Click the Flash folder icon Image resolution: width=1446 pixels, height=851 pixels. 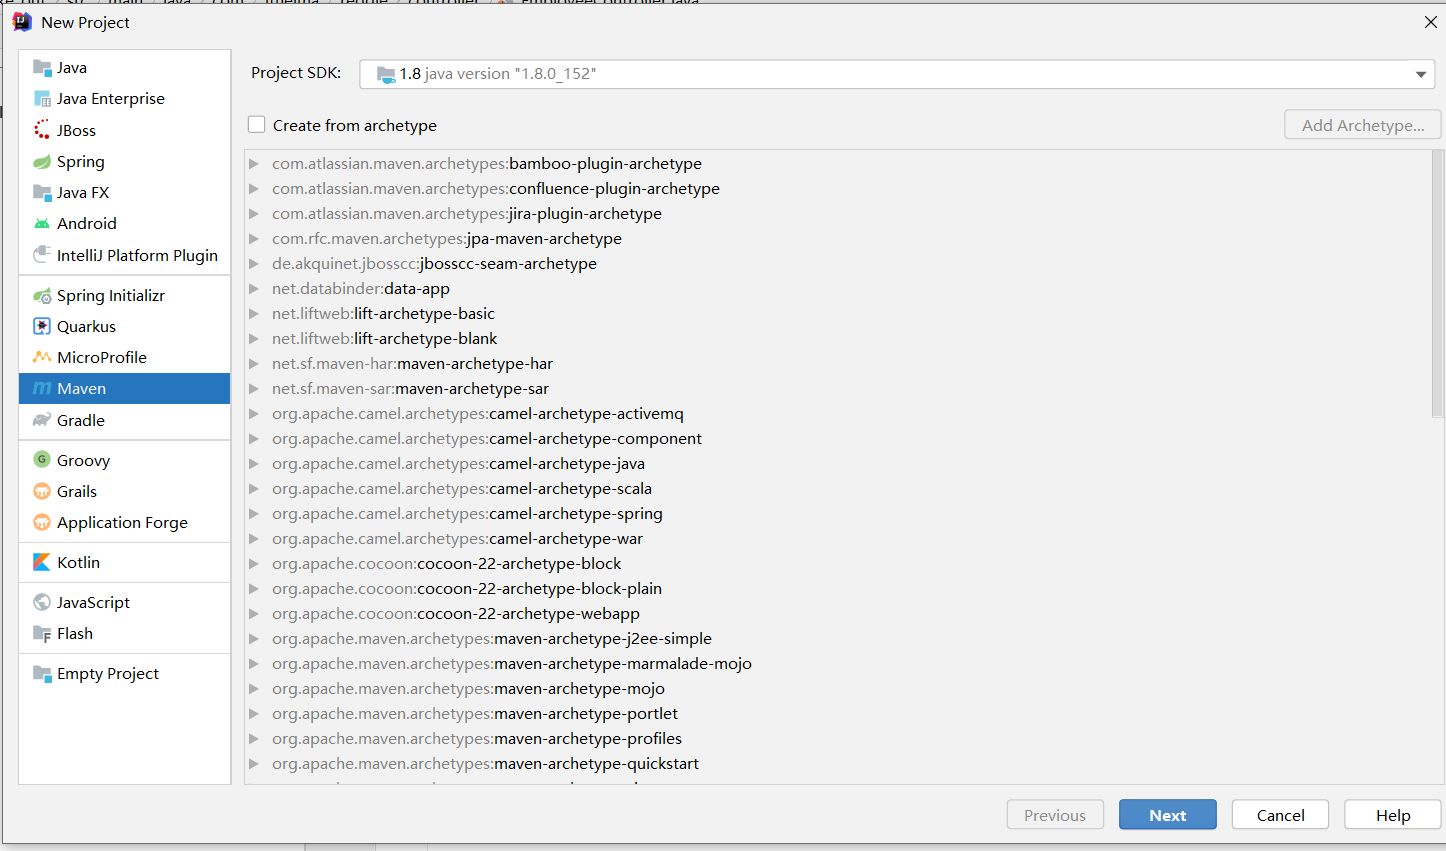tap(42, 634)
